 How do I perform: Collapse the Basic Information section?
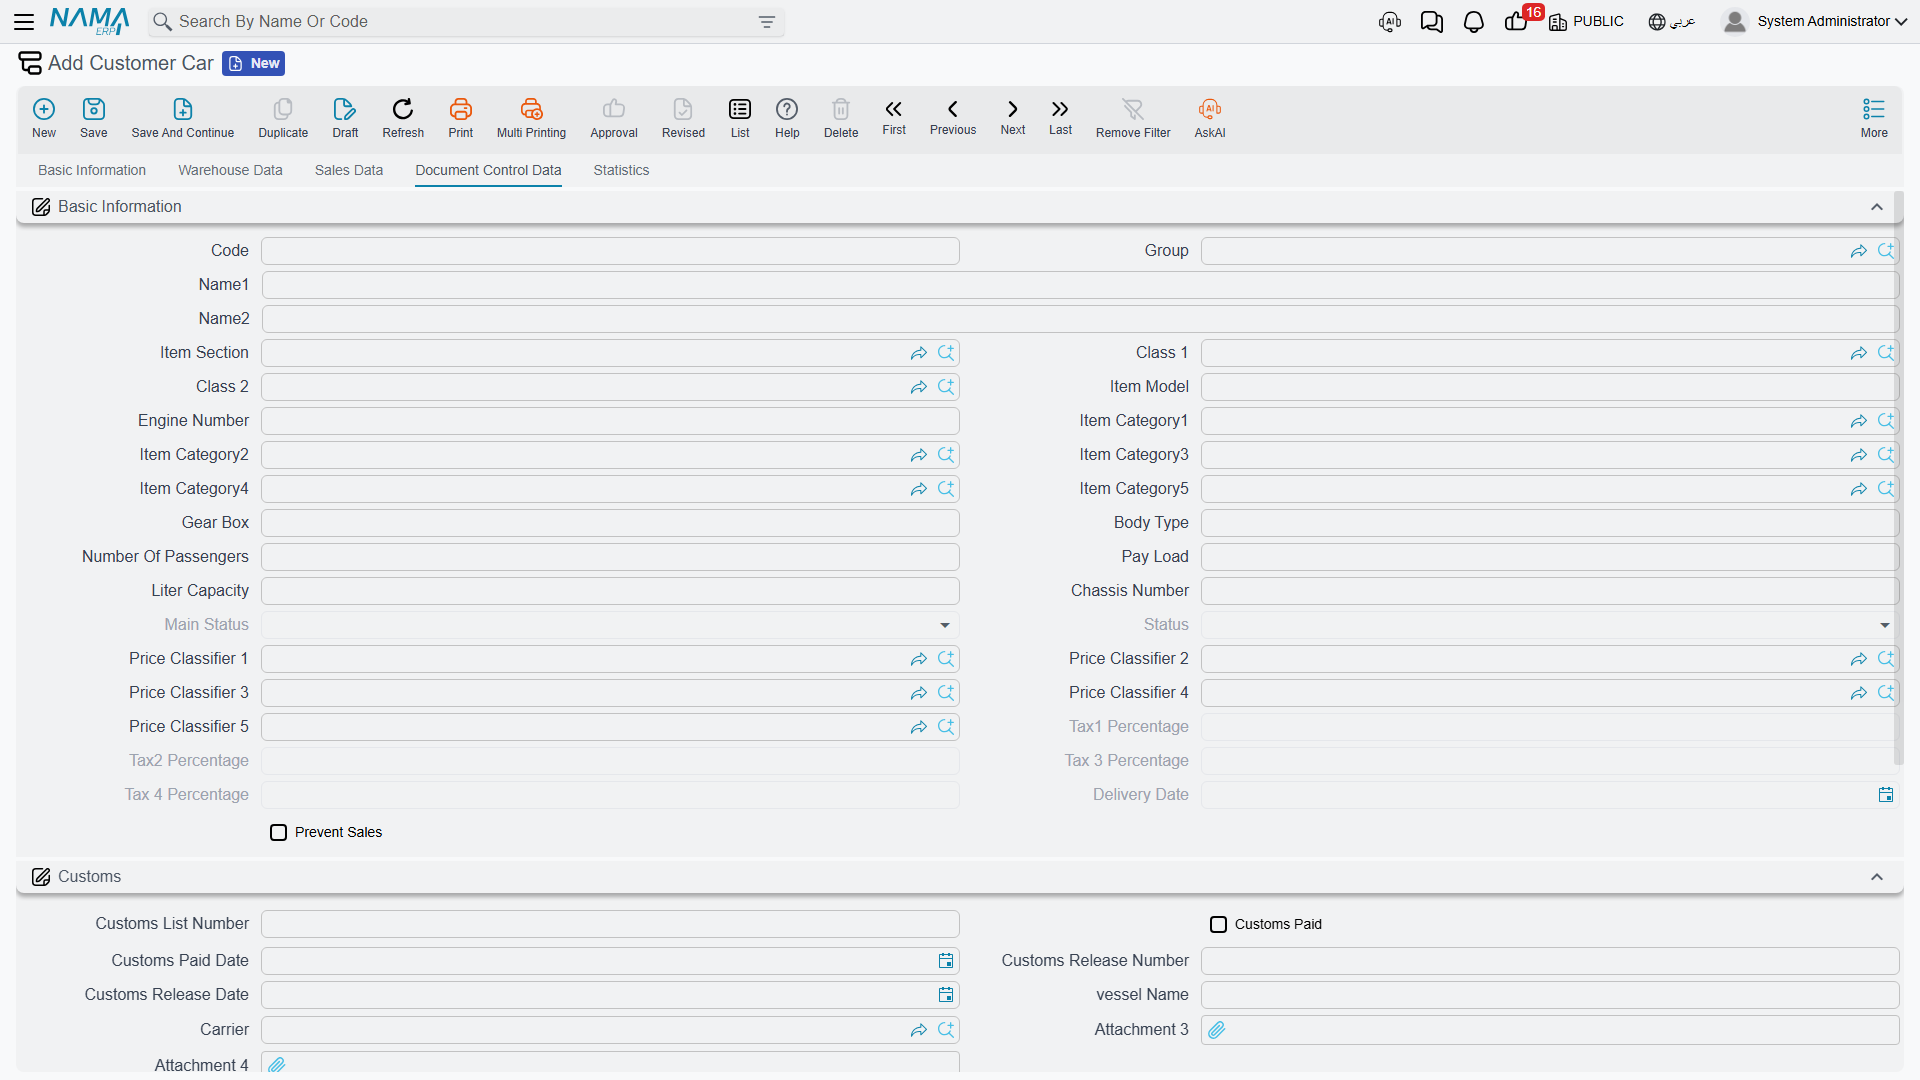(1877, 207)
